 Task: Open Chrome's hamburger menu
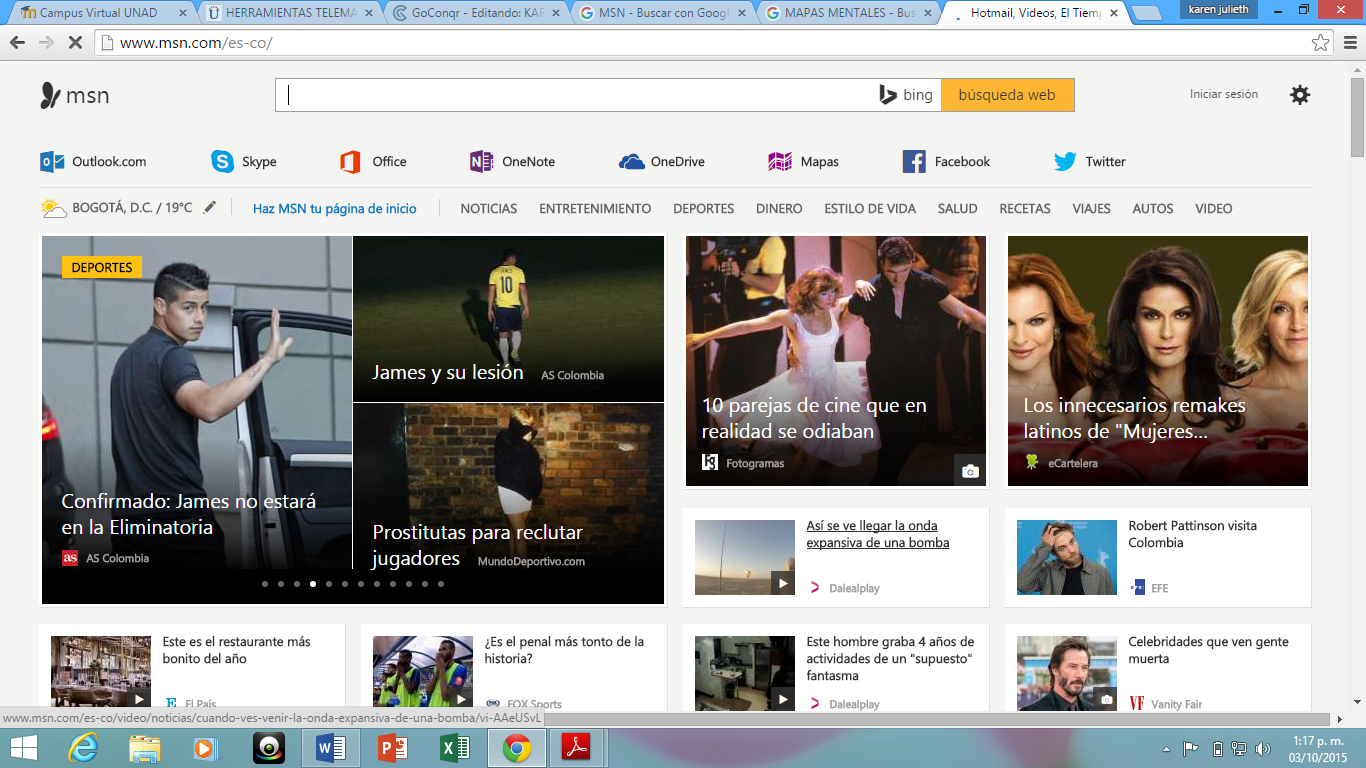point(1349,43)
